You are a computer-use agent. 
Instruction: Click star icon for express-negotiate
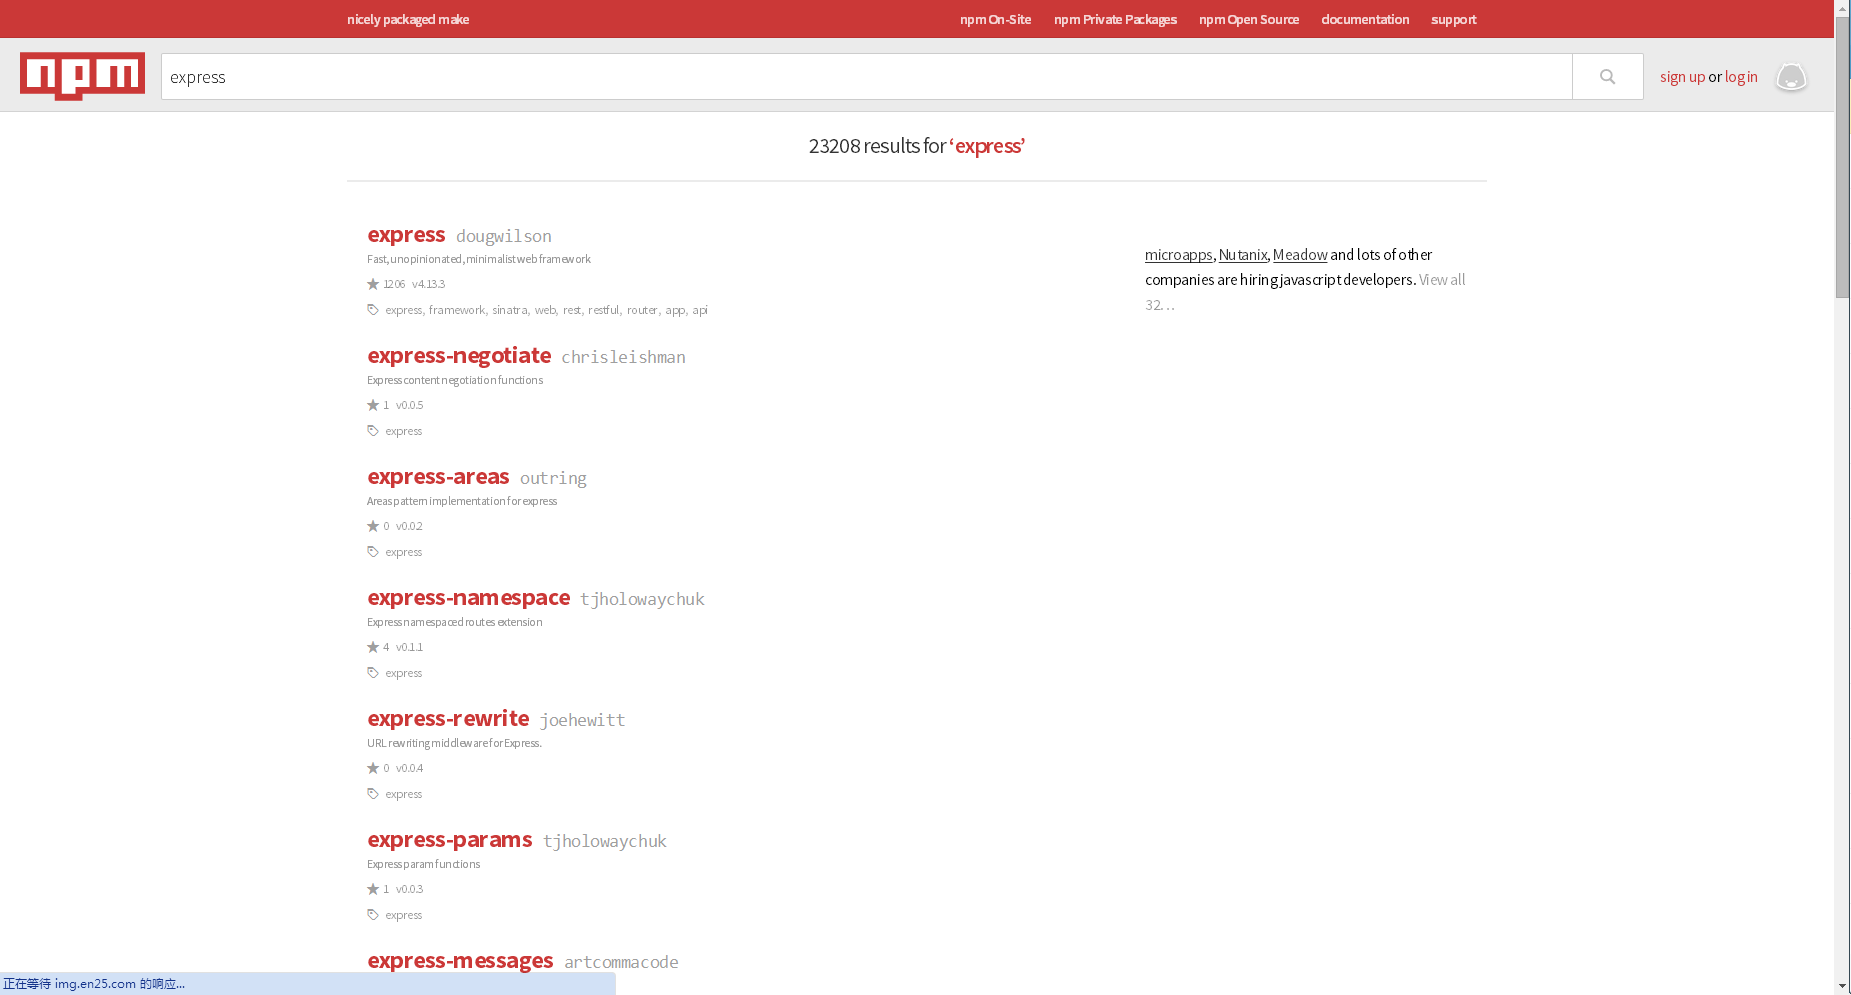click(373, 405)
